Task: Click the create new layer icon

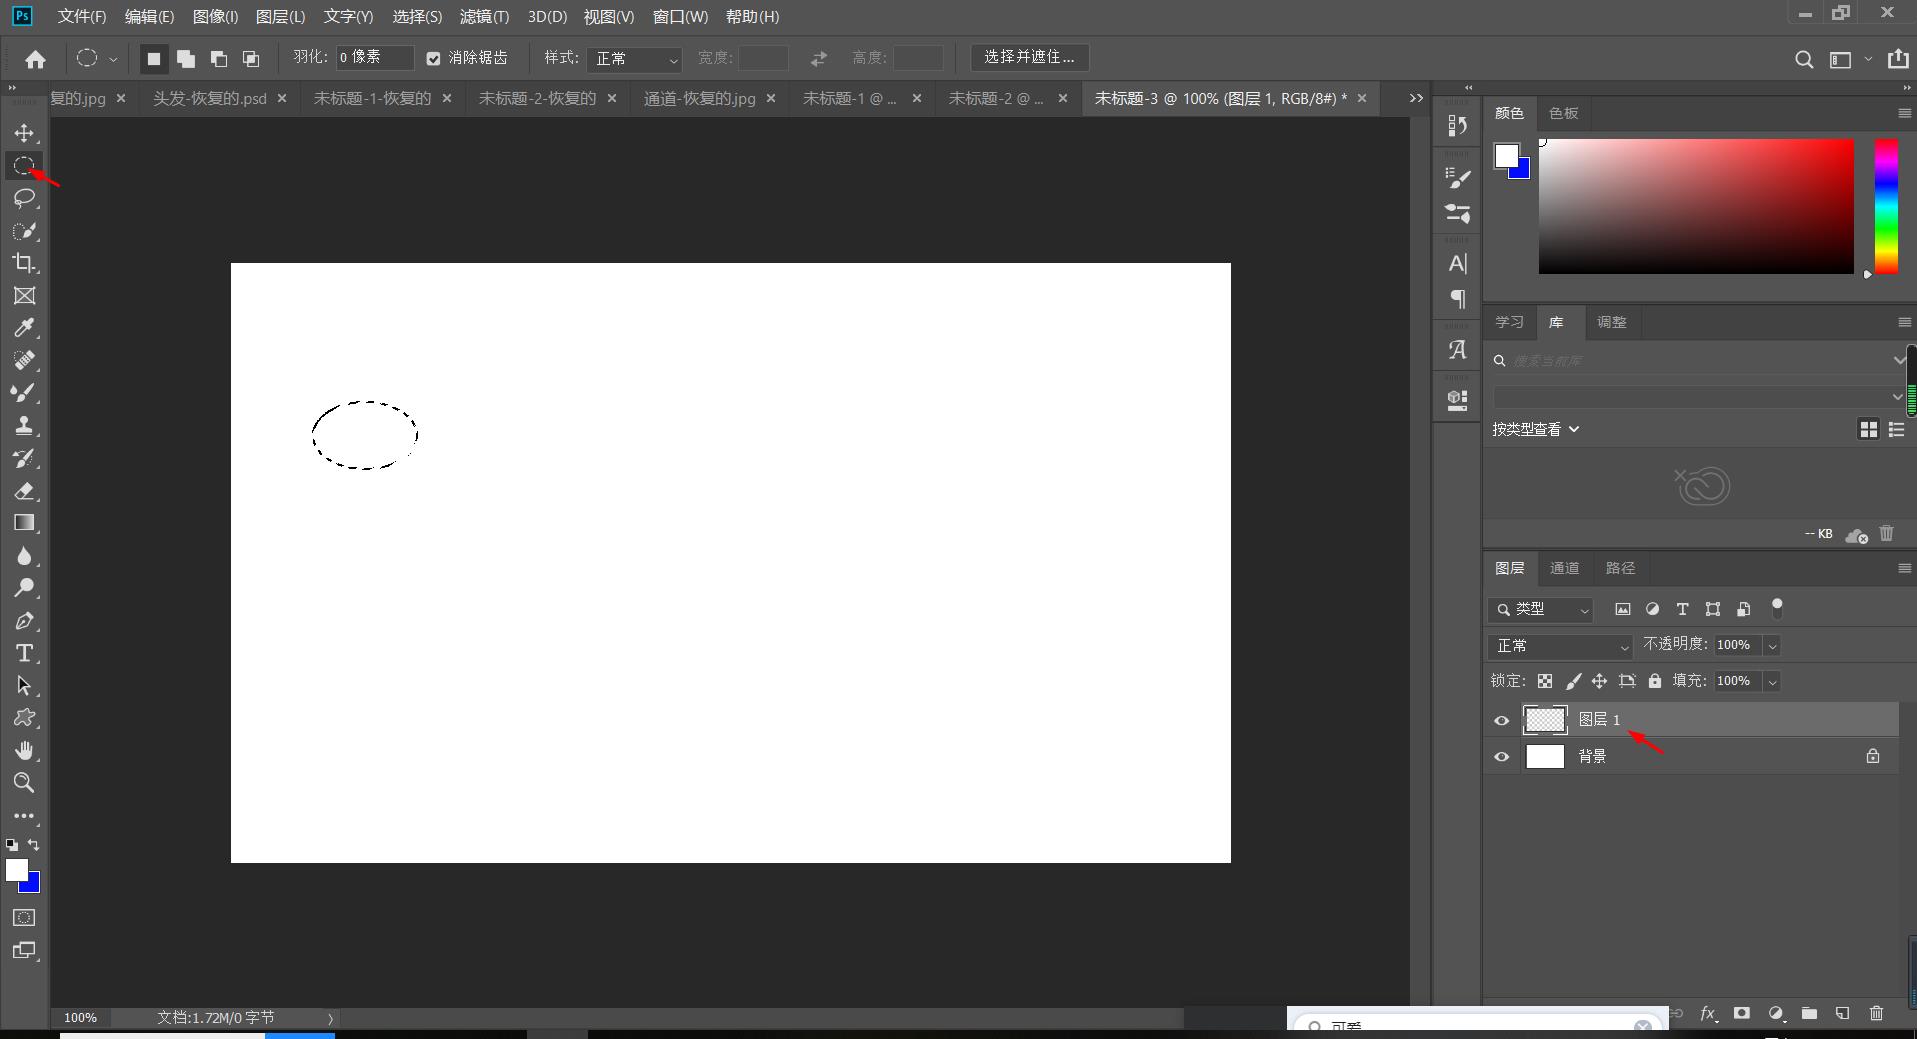Action: (x=1842, y=1013)
